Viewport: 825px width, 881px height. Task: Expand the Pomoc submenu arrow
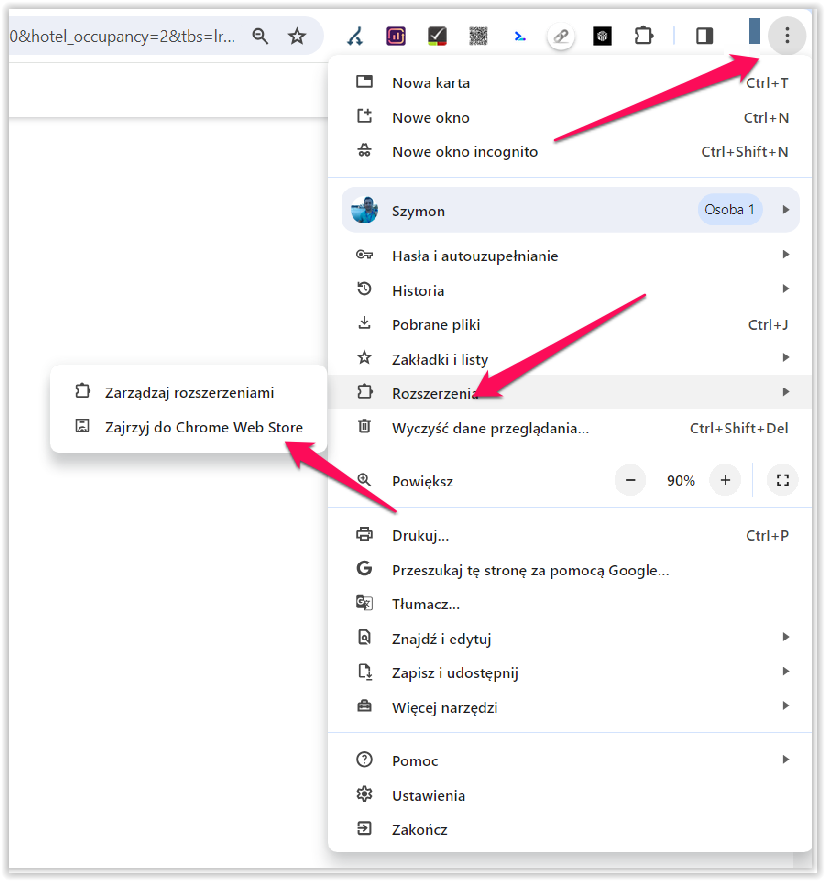pyautogui.click(x=786, y=759)
